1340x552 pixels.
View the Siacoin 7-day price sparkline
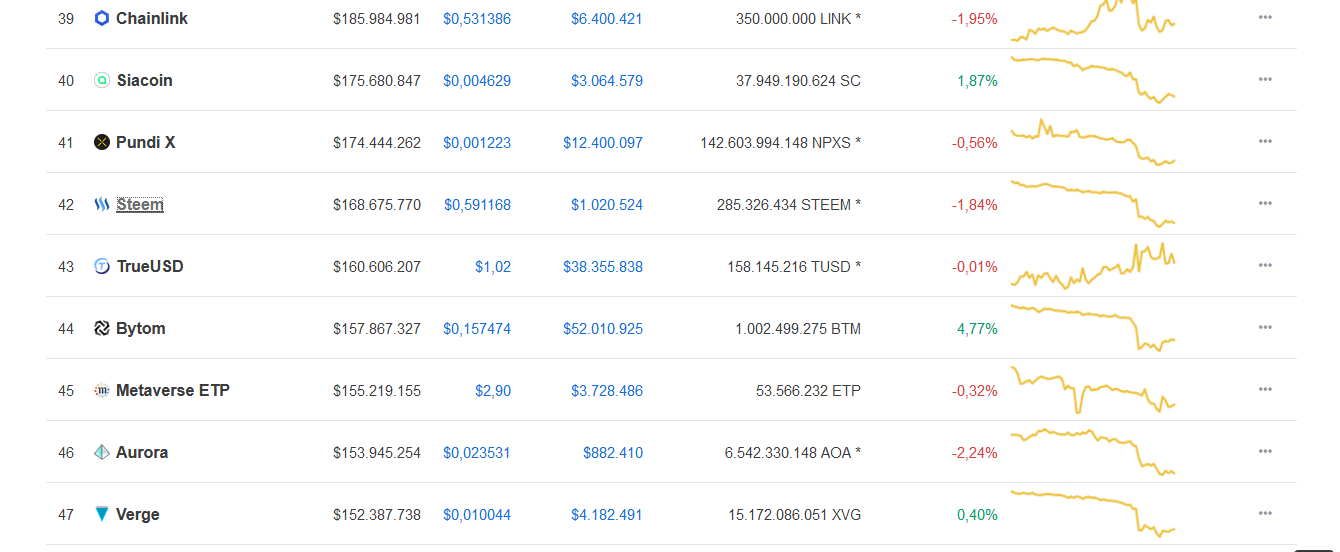(1093, 80)
